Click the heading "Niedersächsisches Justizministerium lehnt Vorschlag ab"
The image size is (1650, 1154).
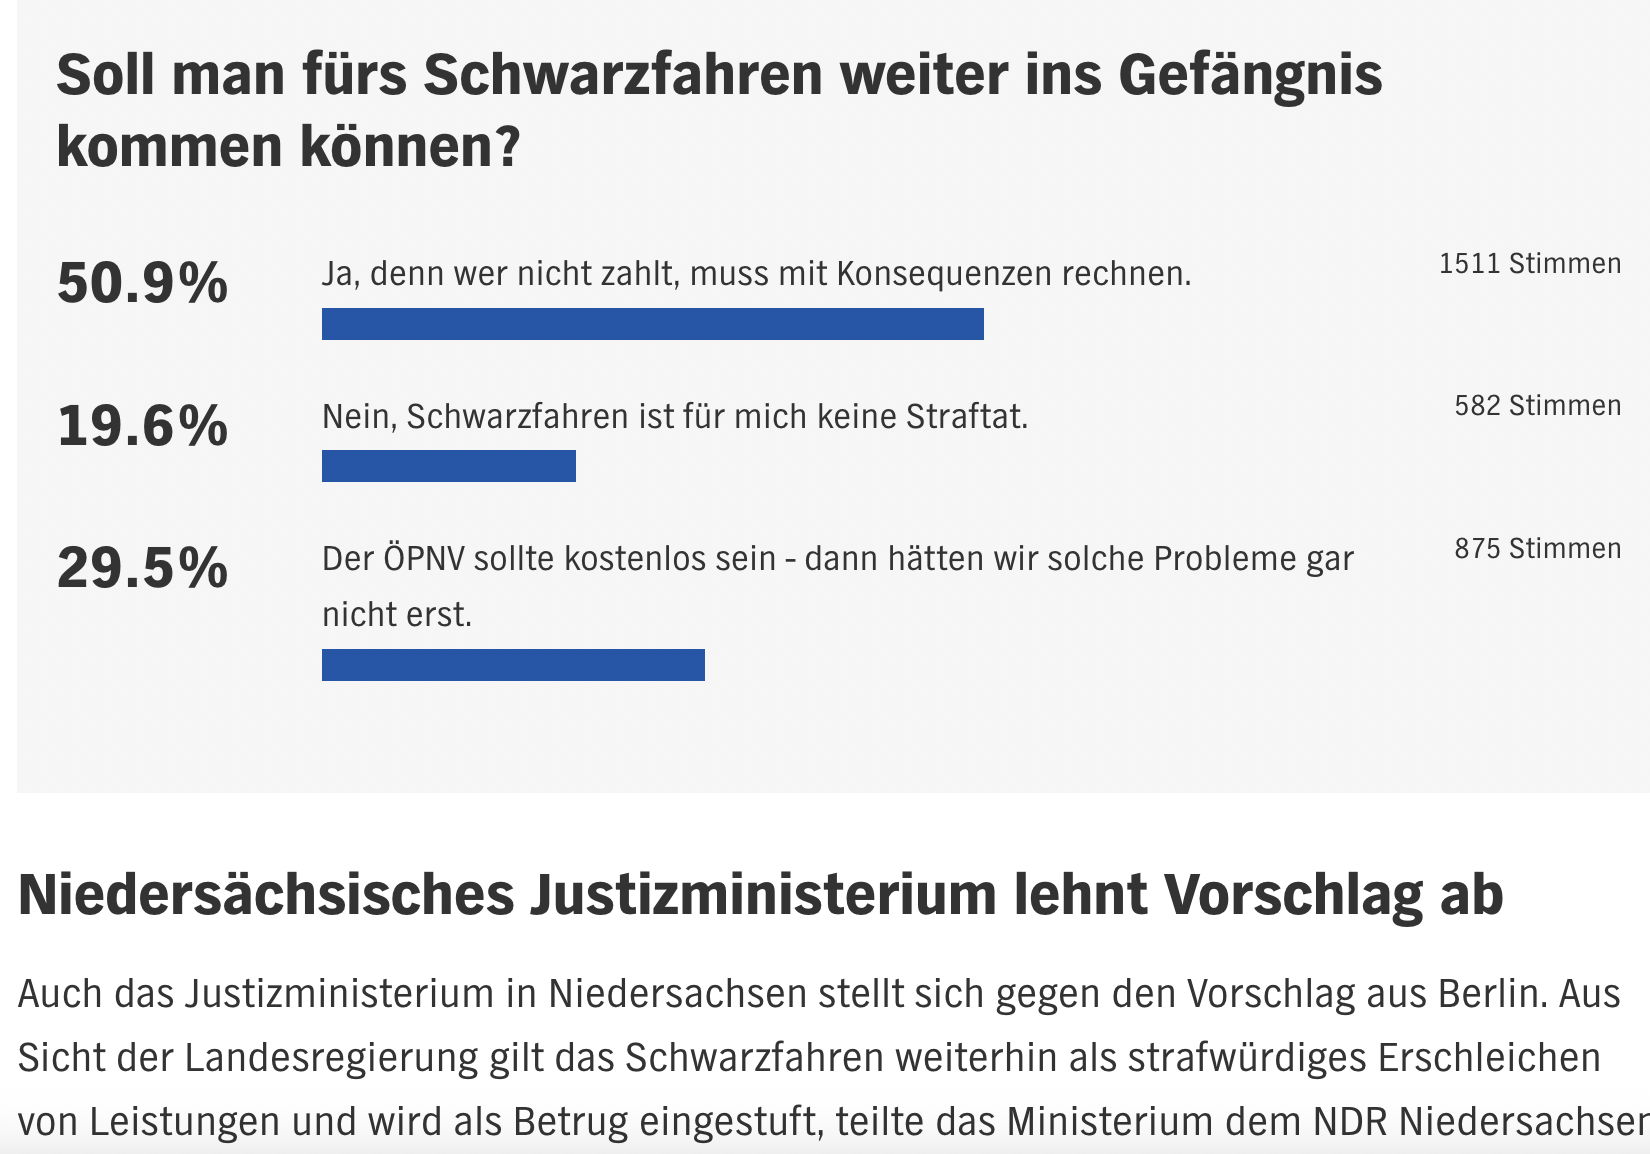[760, 894]
